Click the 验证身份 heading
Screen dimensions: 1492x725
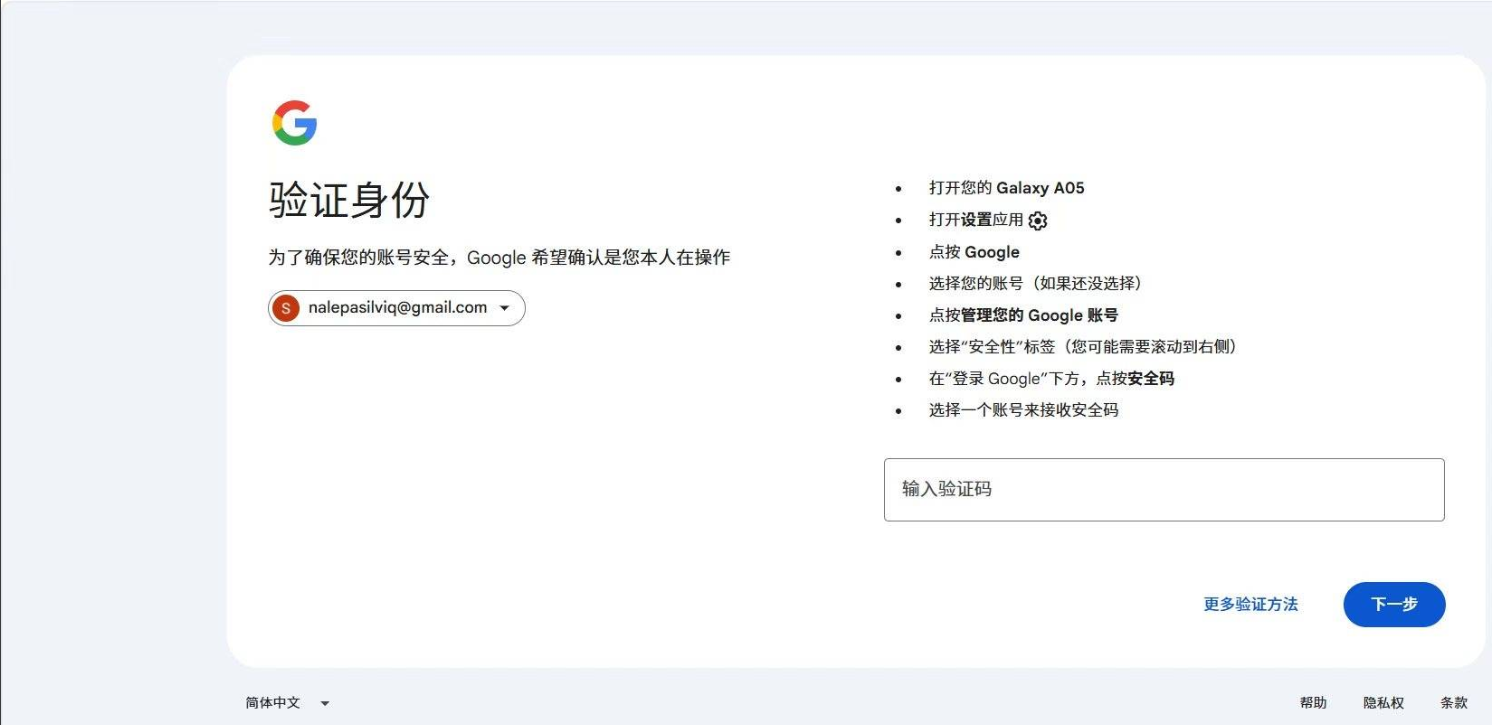349,200
